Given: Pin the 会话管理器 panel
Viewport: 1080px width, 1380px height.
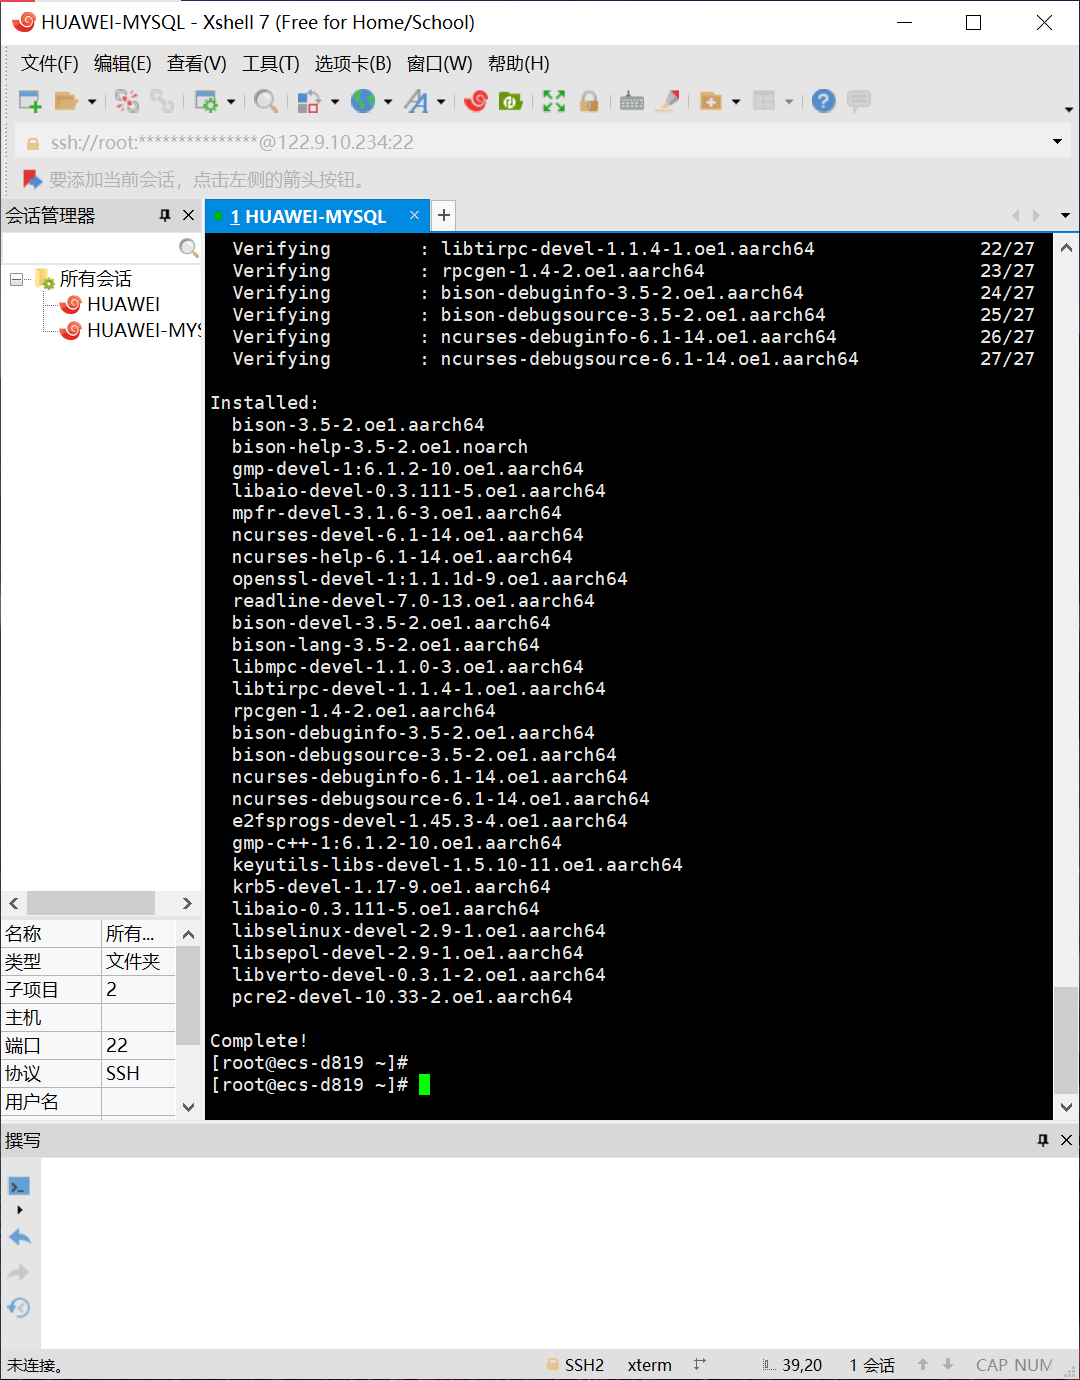Looking at the screenshot, I should 165,216.
